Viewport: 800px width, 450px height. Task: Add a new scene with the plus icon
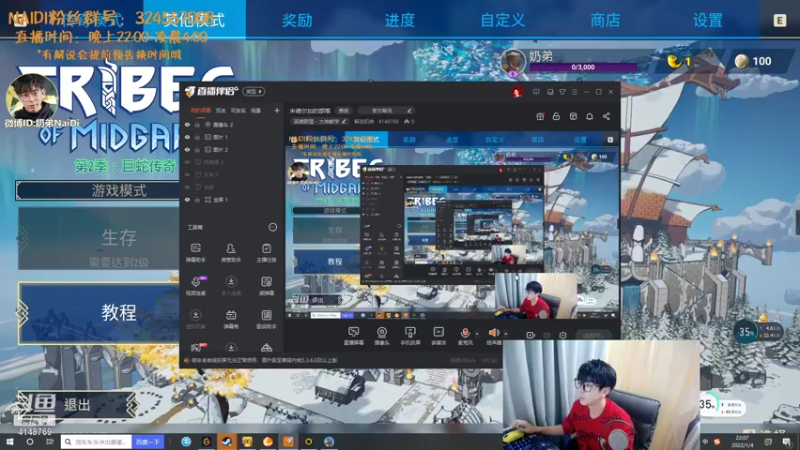click(x=277, y=110)
